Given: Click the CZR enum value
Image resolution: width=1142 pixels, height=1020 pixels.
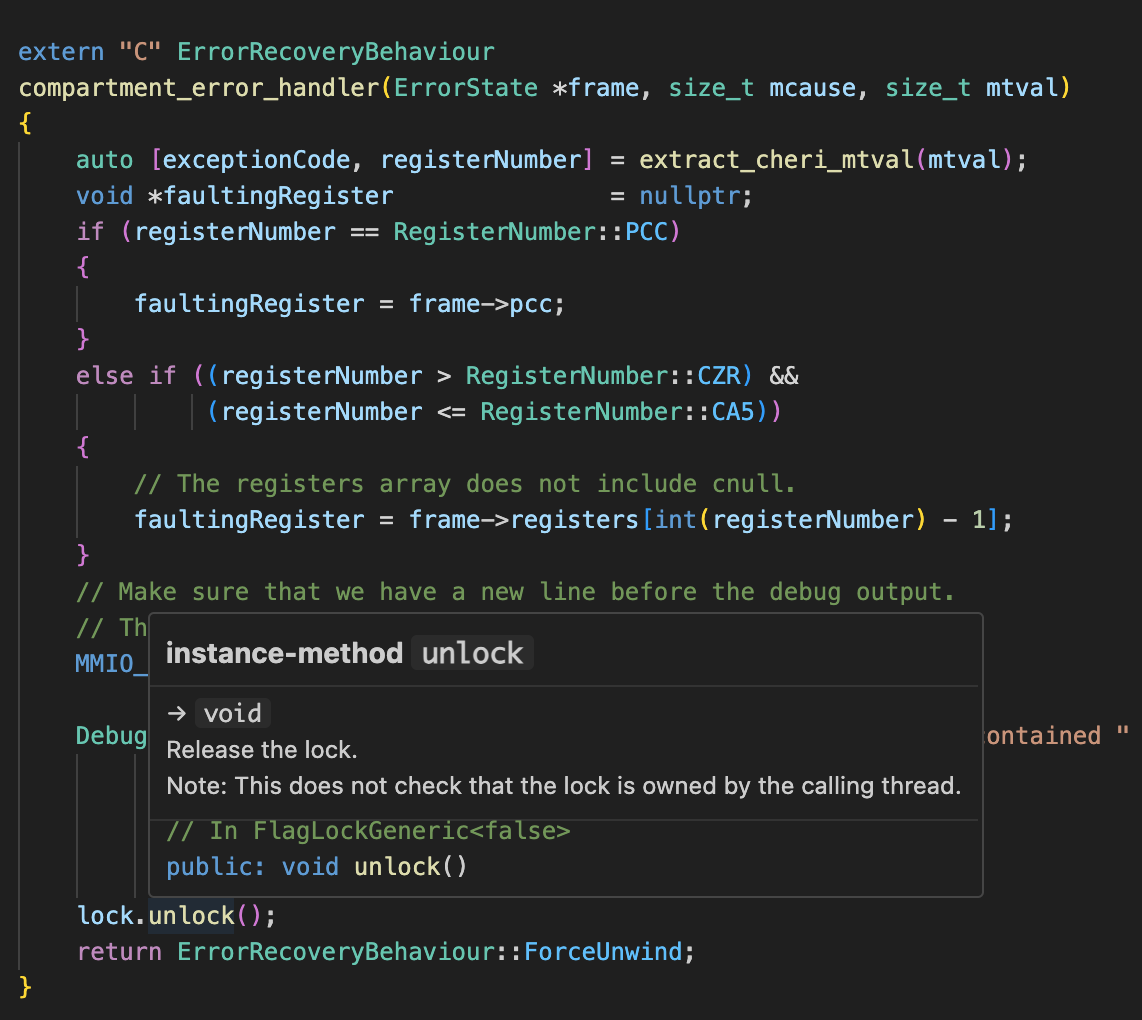Looking at the screenshot, I should (718, 376).
